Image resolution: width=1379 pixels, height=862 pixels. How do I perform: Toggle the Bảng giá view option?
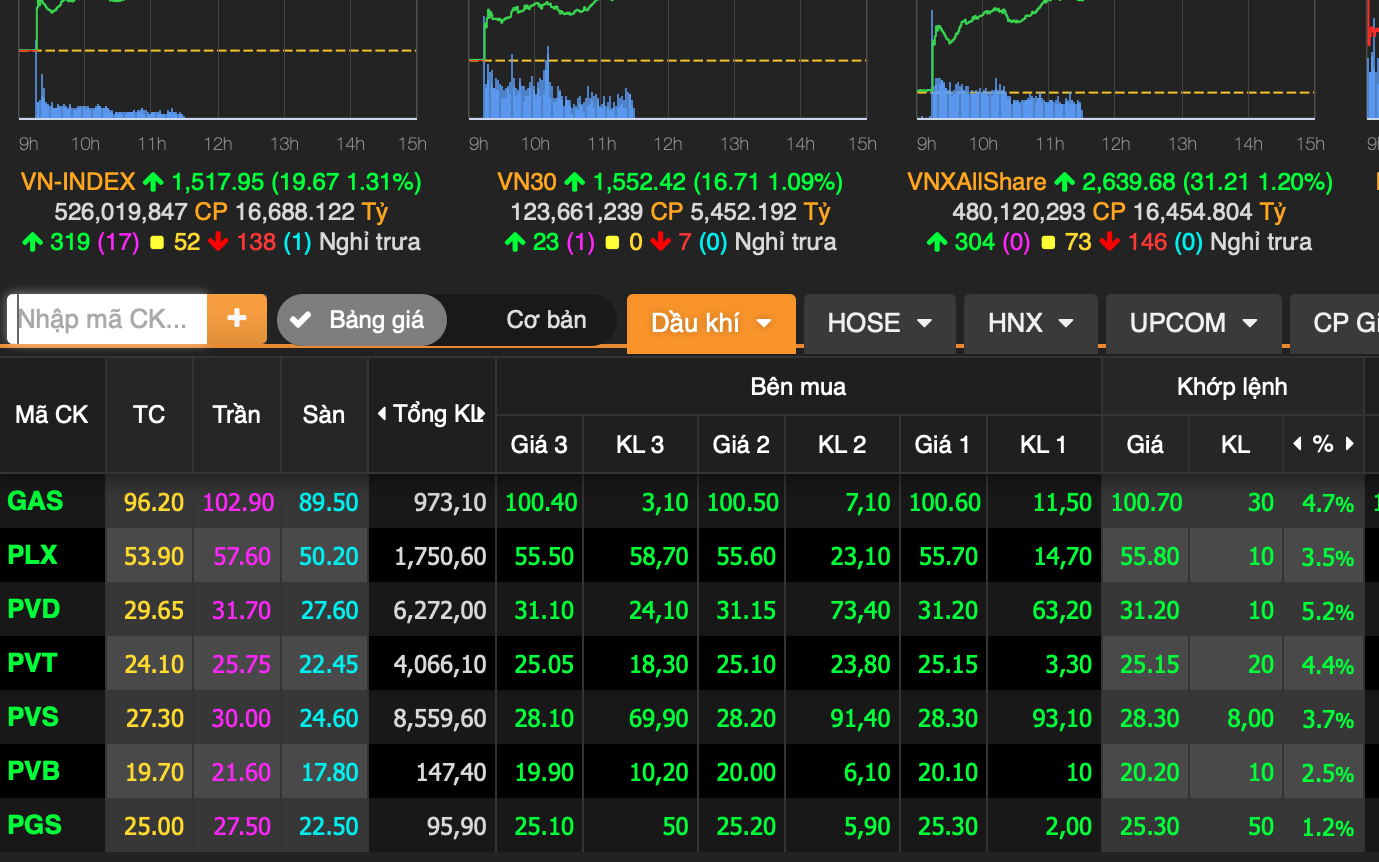(362, 320)
